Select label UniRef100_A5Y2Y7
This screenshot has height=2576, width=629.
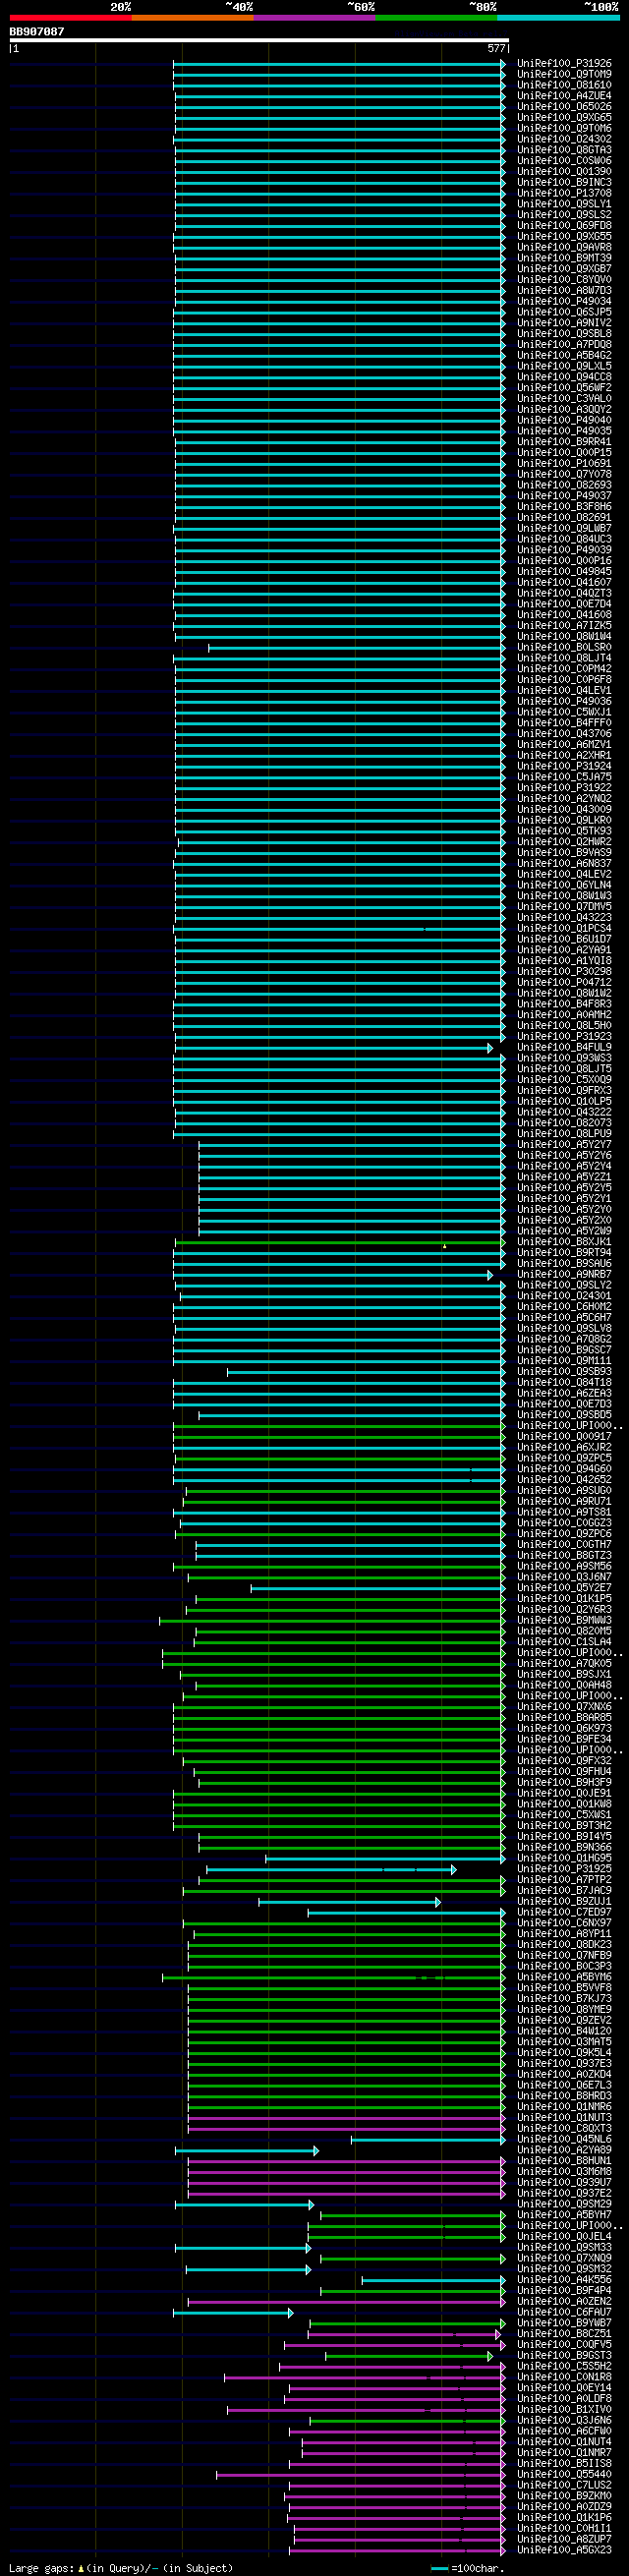click(x=564, y=1145)
